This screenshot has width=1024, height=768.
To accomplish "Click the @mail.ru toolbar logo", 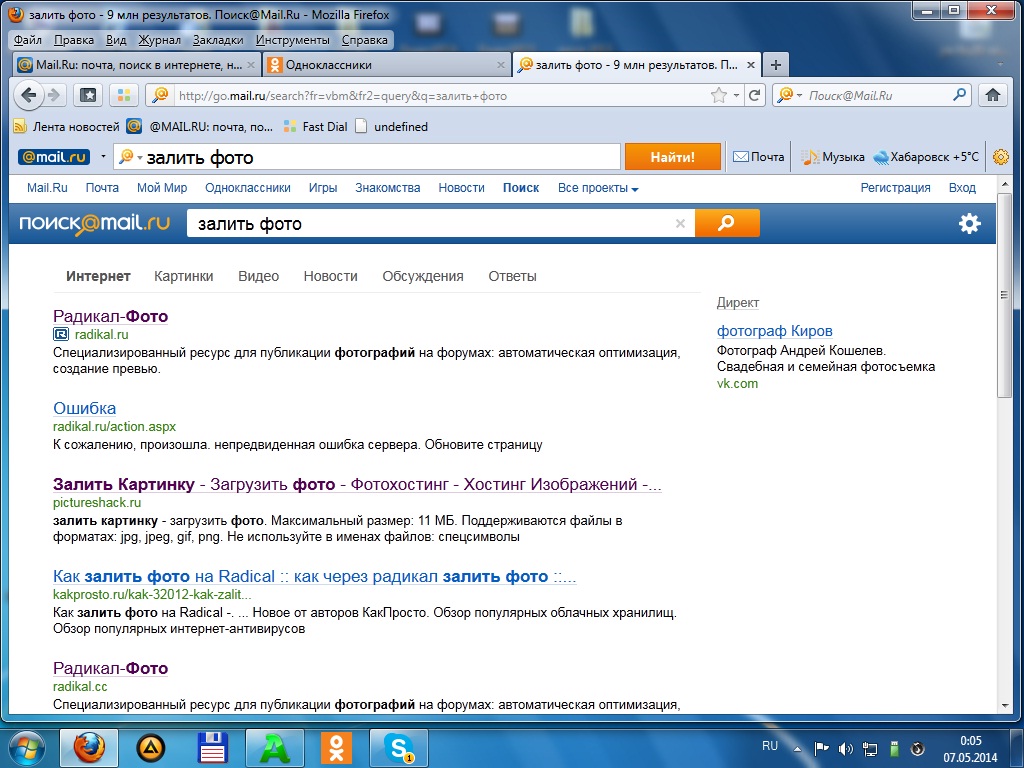I will 54,157.
